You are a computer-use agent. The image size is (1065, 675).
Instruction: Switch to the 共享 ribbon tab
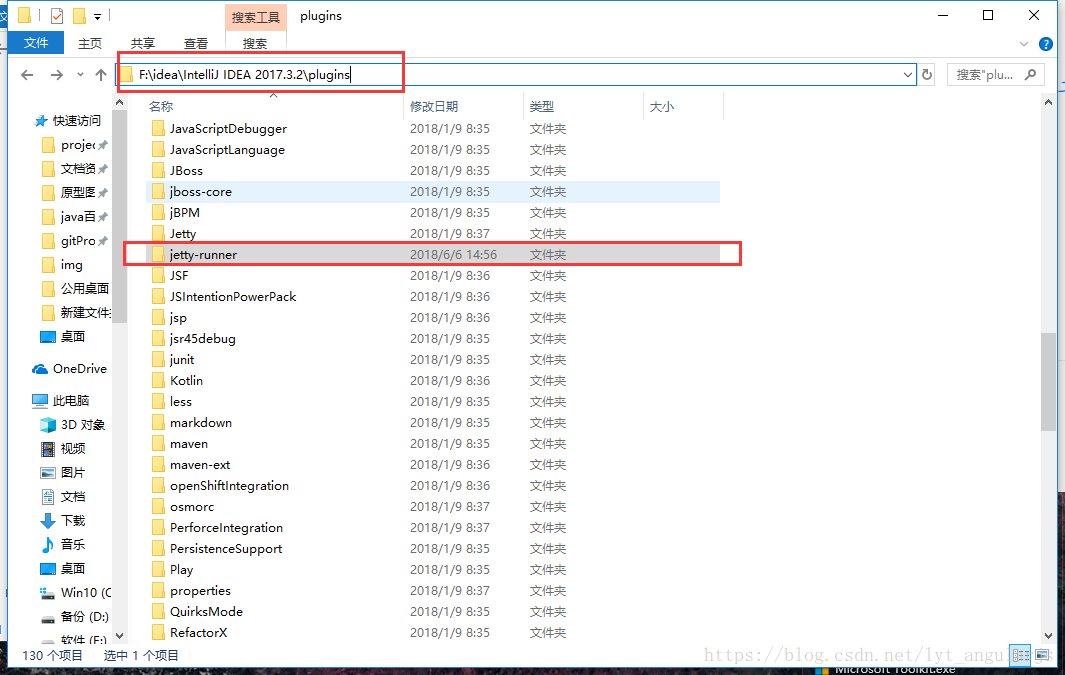click(x=143, y=43)
